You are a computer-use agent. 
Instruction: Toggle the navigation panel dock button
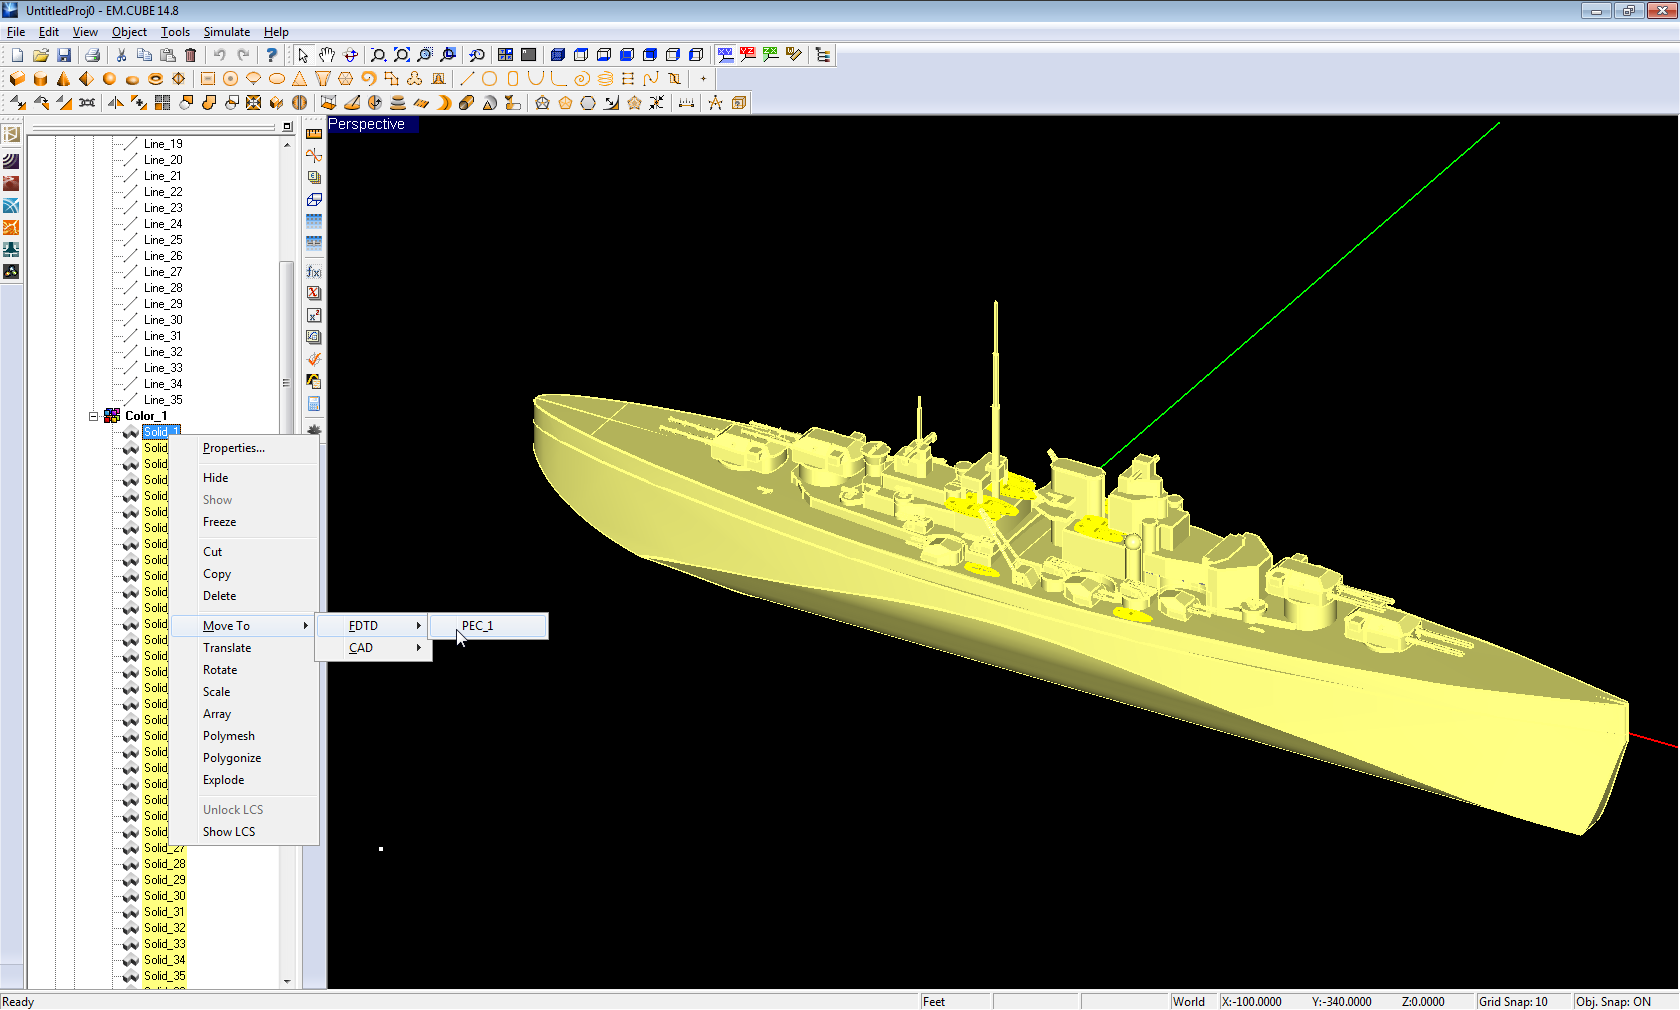287,127
